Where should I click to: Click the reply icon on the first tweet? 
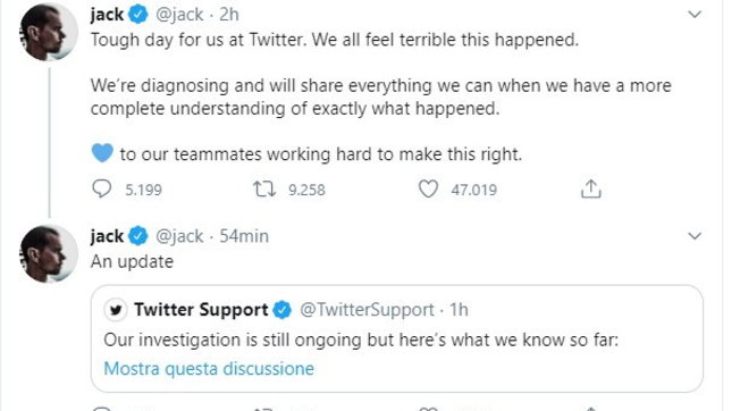coord(102,189)
